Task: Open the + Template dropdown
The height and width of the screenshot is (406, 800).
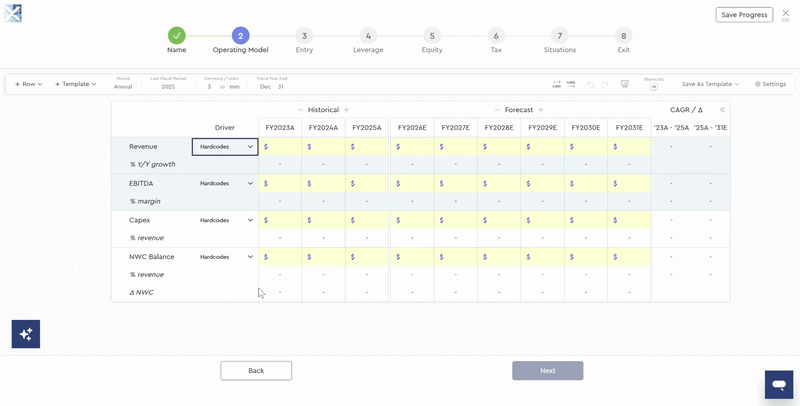Action: pos(76,84)
